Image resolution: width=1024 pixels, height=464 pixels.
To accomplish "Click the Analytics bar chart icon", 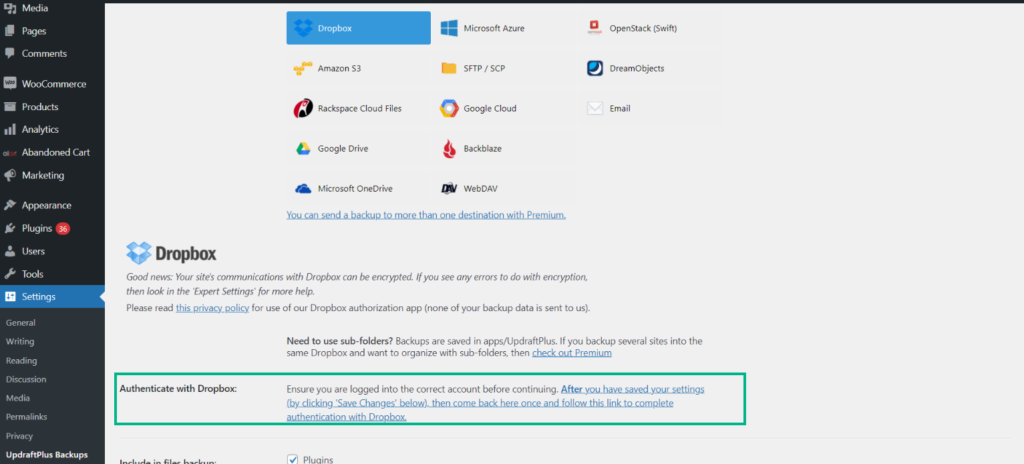I will pyautogui.click(x=10, y=129).
